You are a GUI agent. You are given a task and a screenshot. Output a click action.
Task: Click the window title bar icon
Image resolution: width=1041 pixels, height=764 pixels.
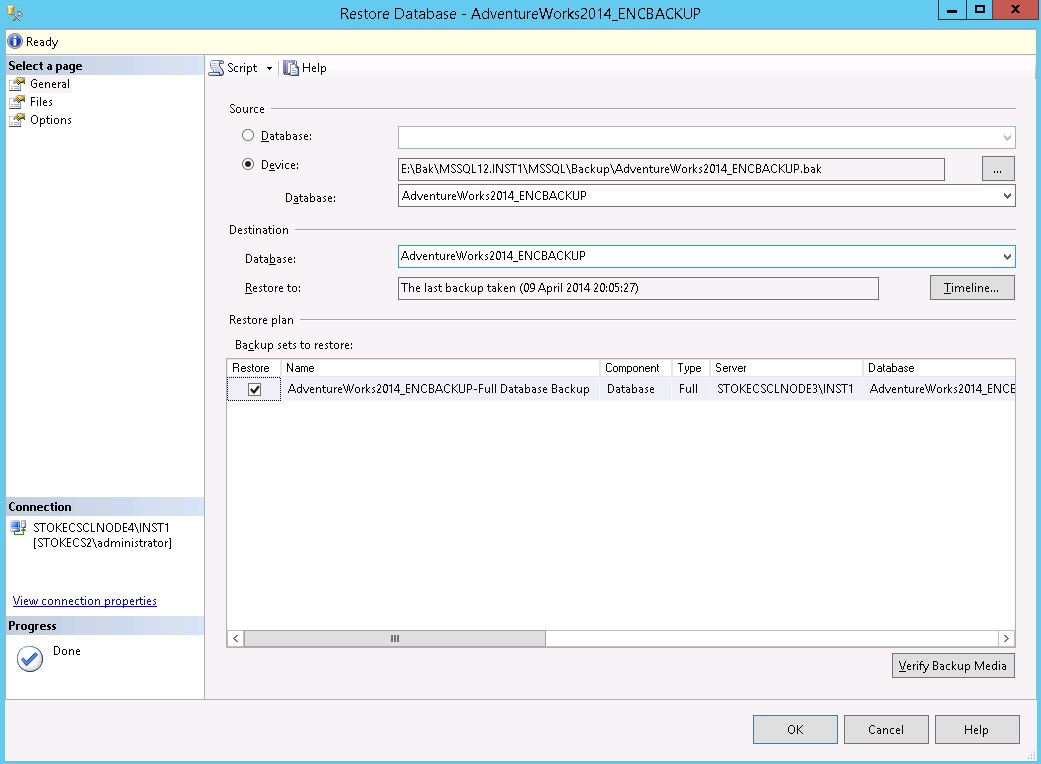pyautogui.click(x=15, y=13)
